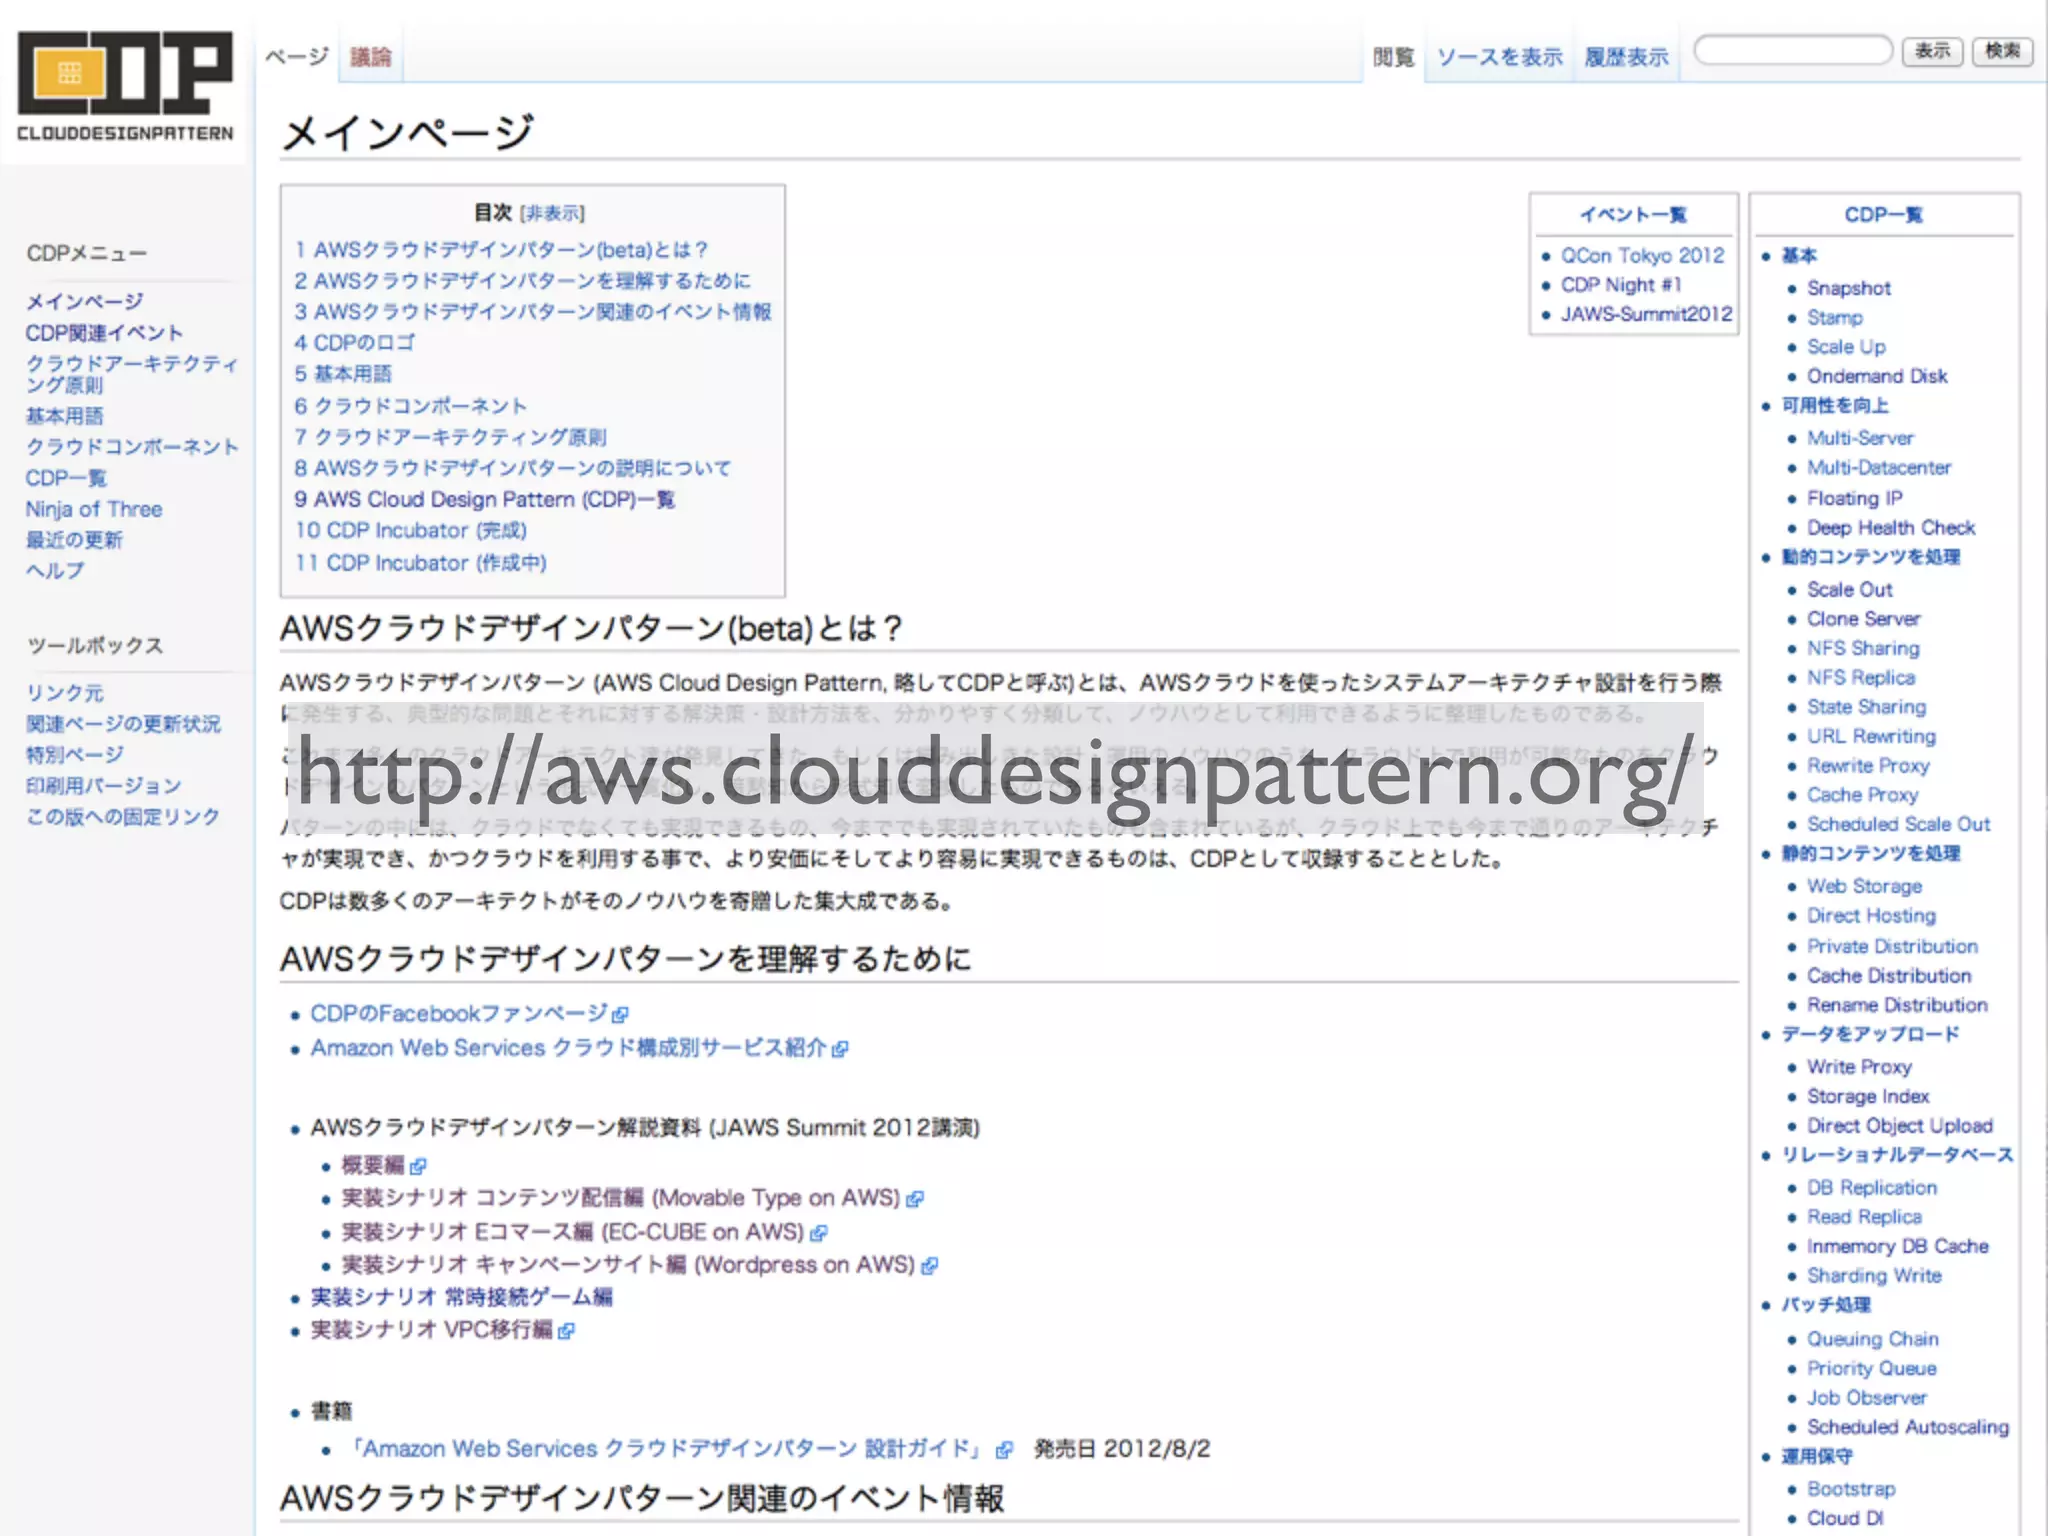Jump to contents item 11 CDP Incubator (作成中)
Screen dimensions: 2048x1536
[x=420, y=562]
